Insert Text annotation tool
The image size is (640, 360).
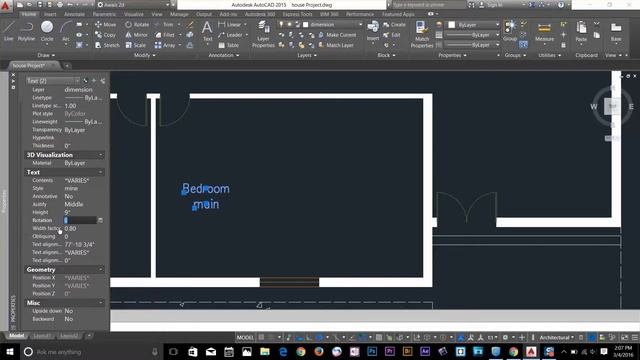(207, 31)
